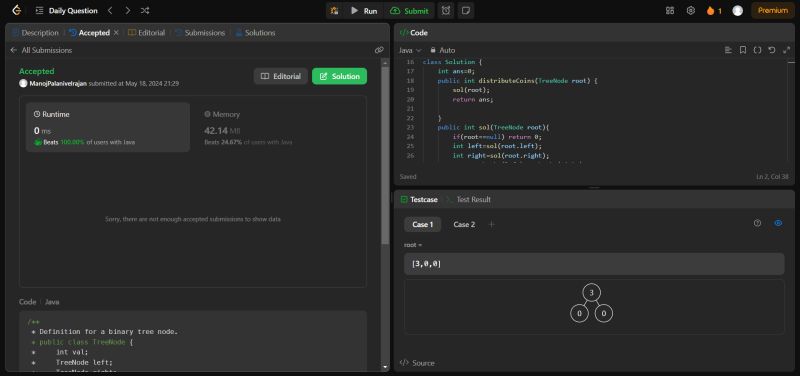Open the layout manager icon
The height and width of the screenshot is (376, 800).
tap(670, 10)
